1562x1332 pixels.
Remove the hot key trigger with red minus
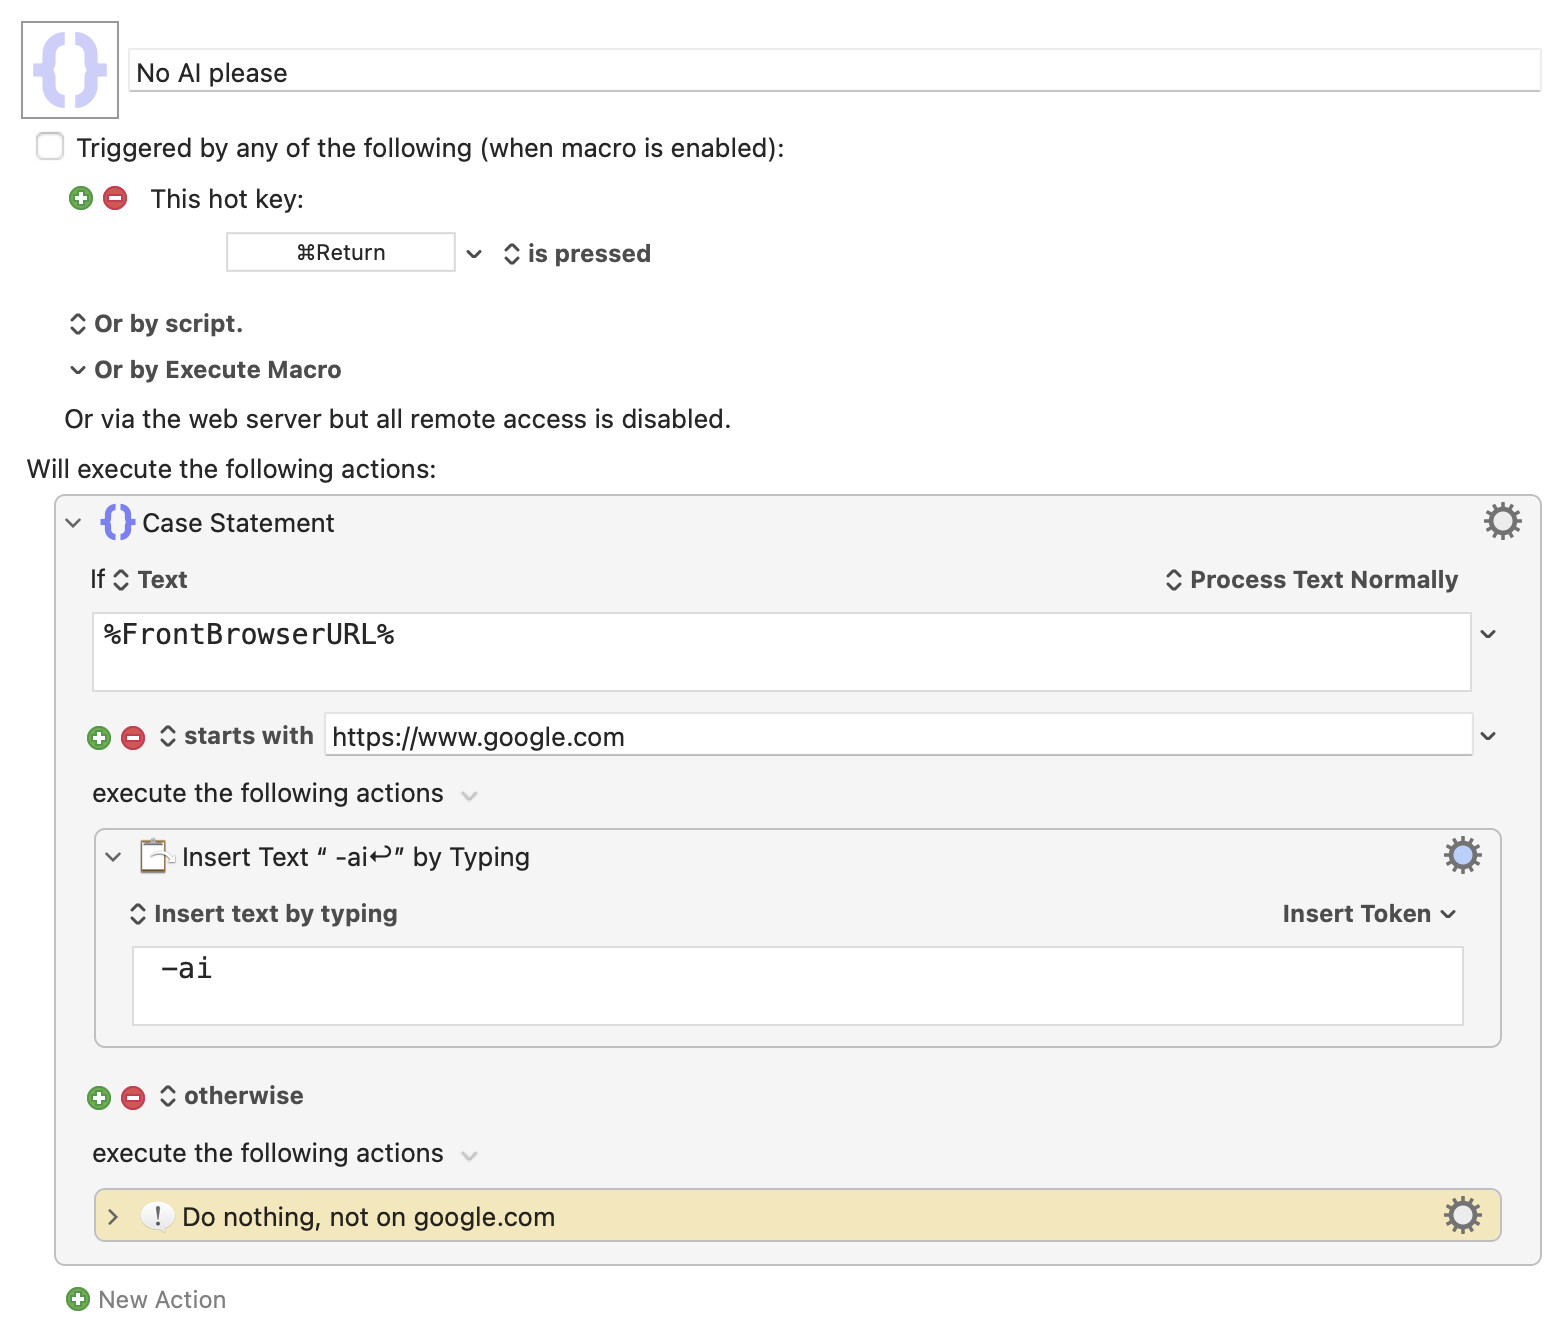(115, 198)
